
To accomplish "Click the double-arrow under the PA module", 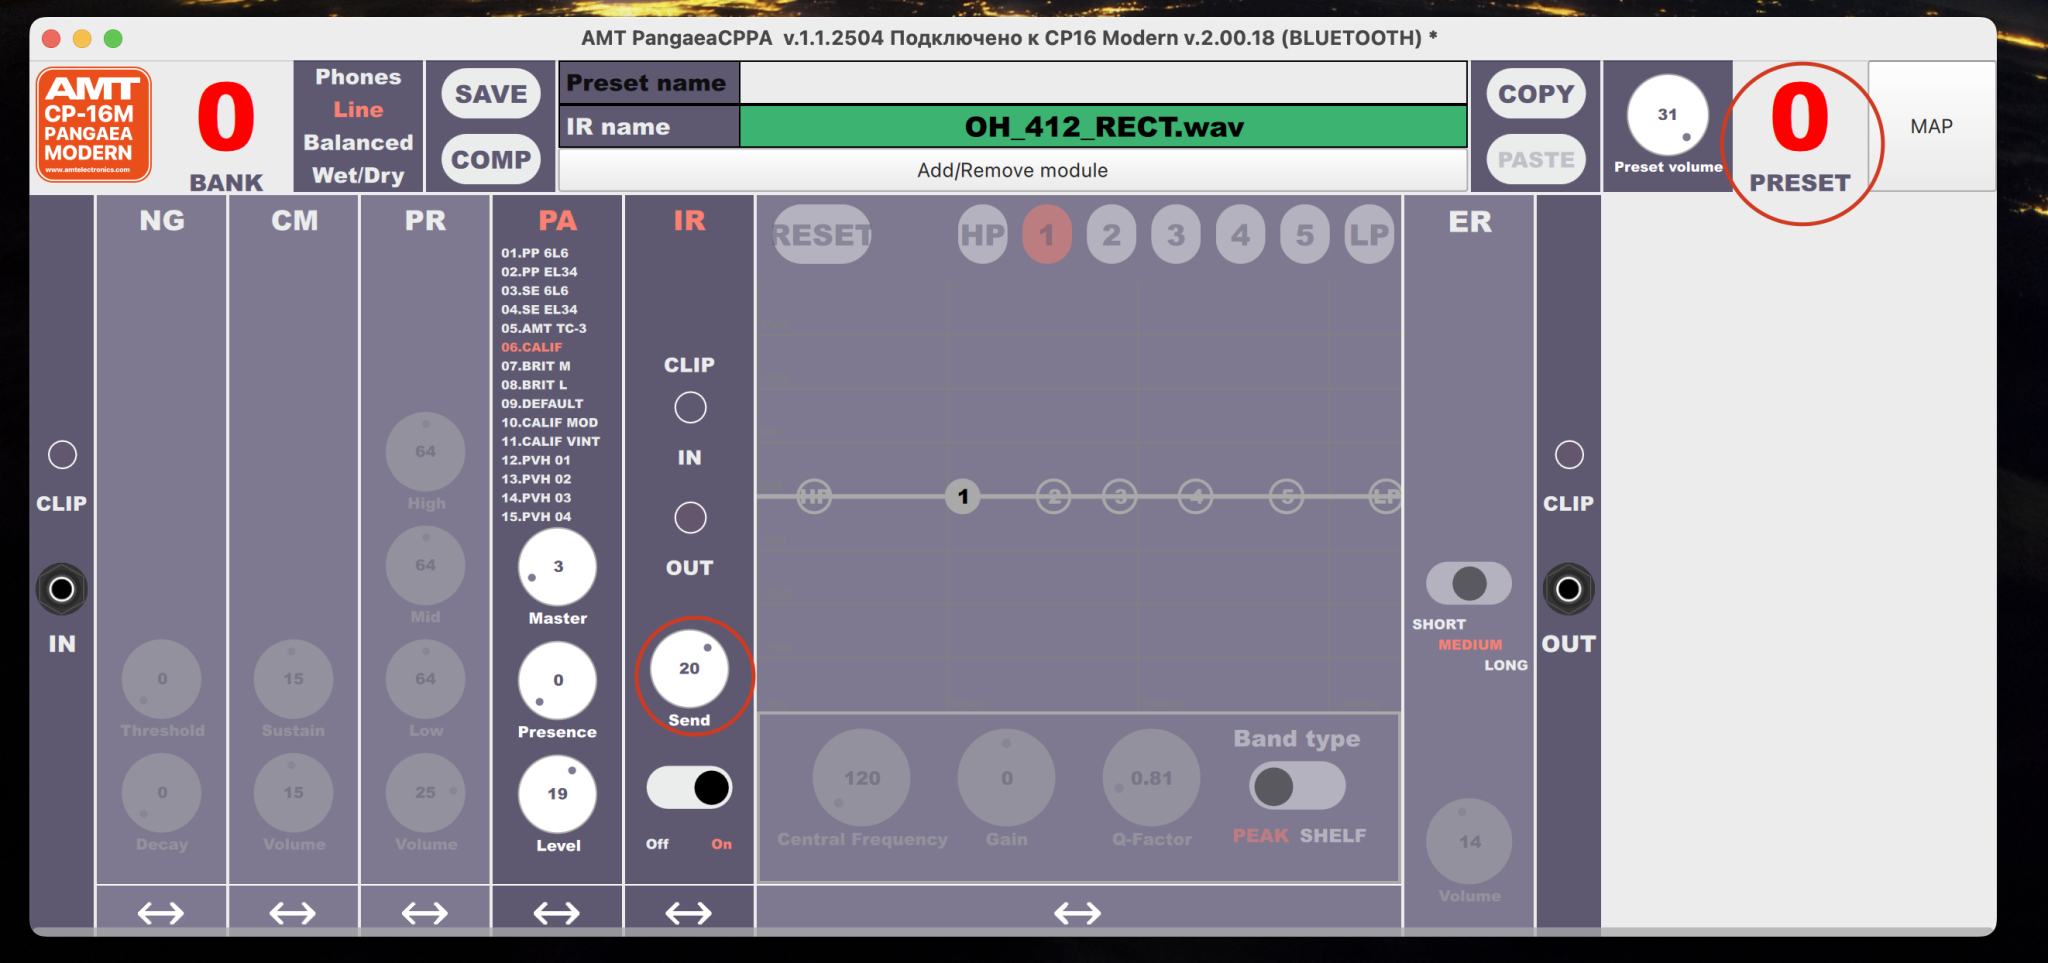I will pyautogui.click(x=557, y=912).
